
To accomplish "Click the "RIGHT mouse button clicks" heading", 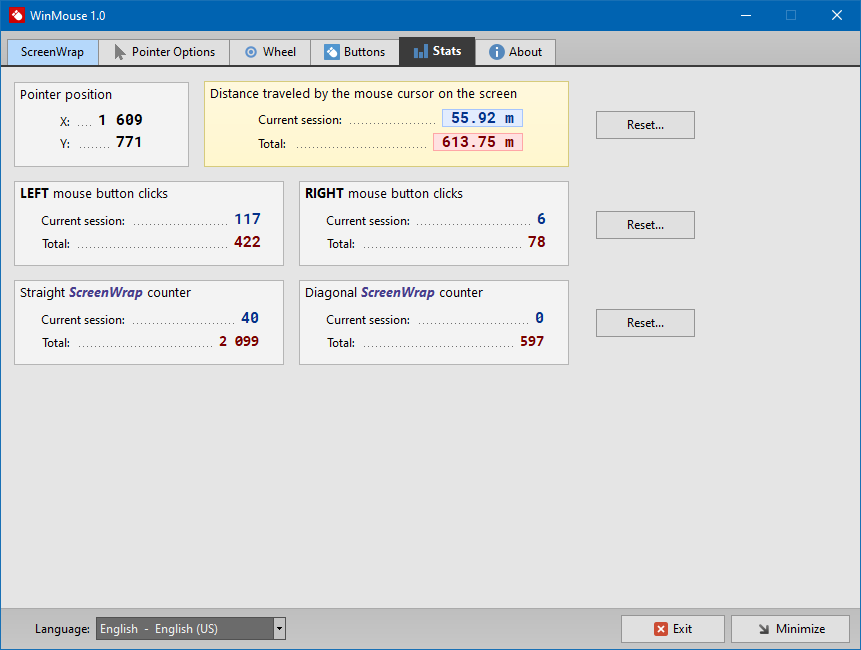I will tap(384, 194).
